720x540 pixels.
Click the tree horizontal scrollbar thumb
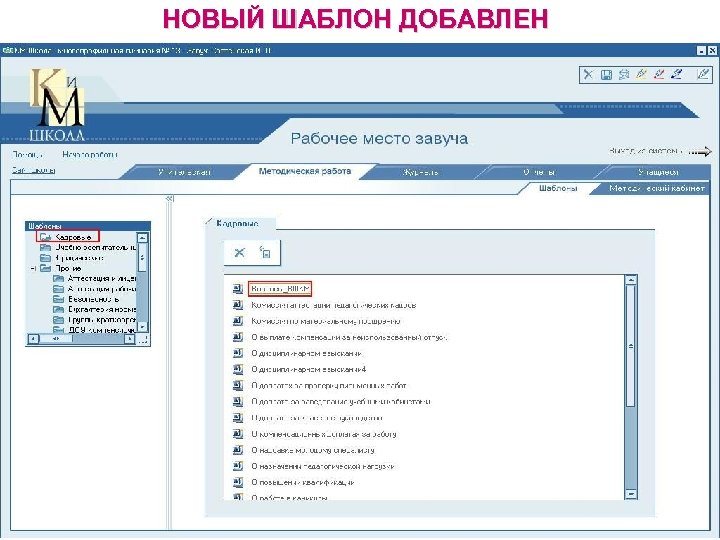[56, 339]
